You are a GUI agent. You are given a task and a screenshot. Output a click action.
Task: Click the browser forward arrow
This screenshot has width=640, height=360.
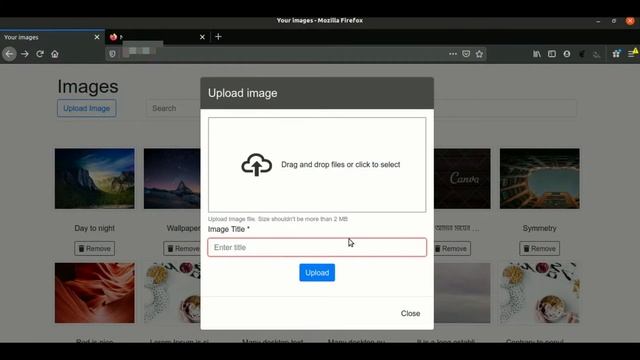pyautogui.click(x=24, y=54)
